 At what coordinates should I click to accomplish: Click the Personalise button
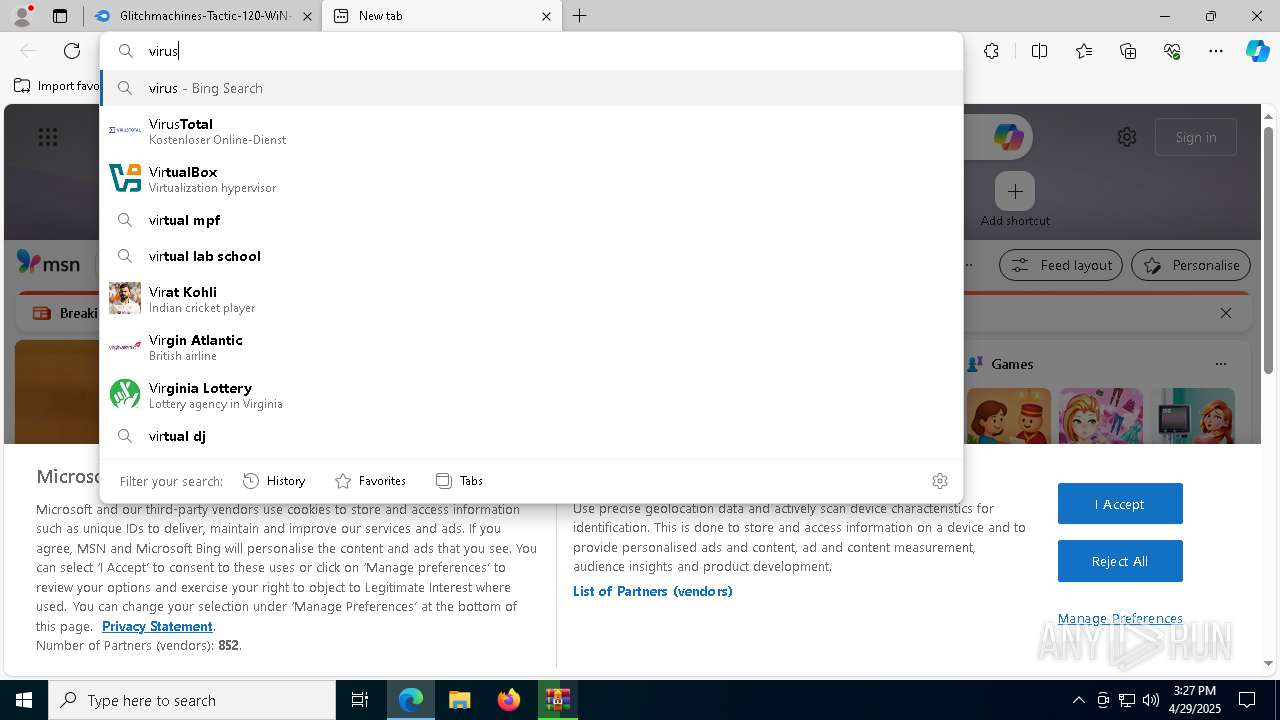(x=1191, y=265)
